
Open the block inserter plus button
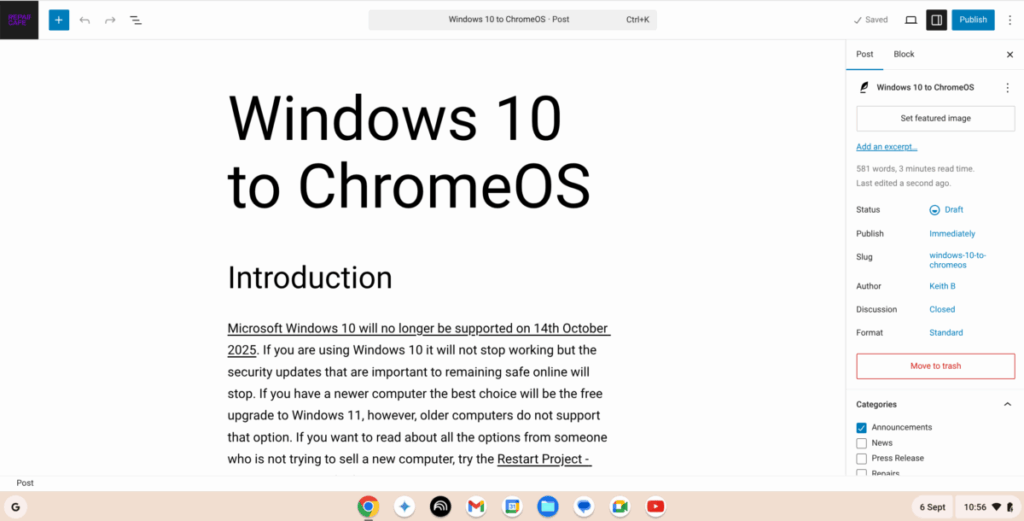59,20
